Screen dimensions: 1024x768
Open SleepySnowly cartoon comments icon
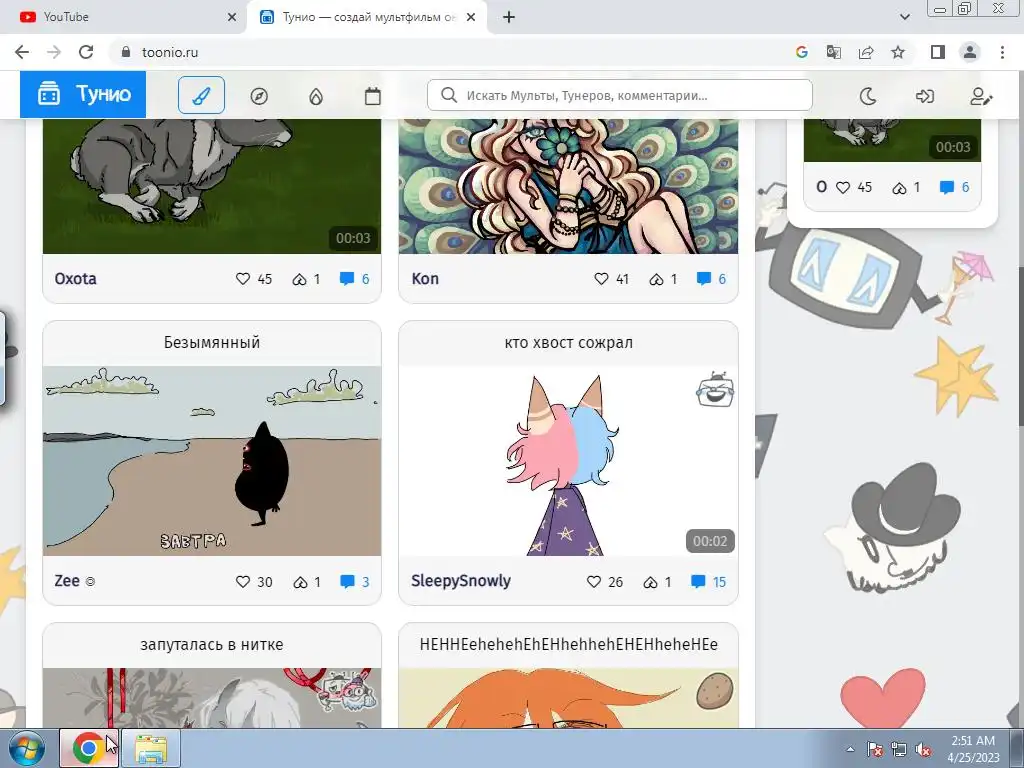coord(698,581)
